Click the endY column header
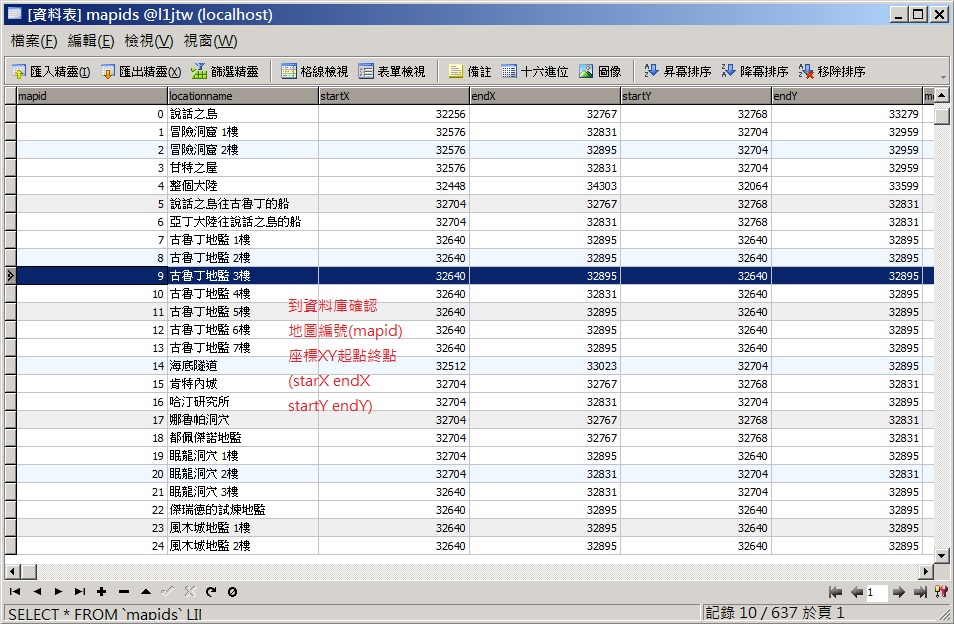The width and height of the screenshot is (954, 624). click(x=847, y=96)
